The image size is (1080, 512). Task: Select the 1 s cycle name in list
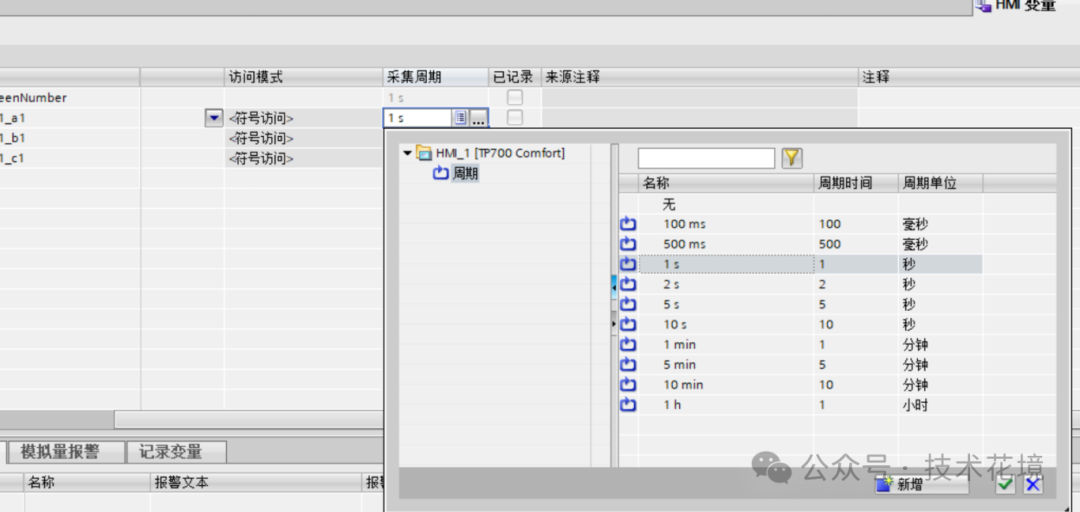(672, 264)
